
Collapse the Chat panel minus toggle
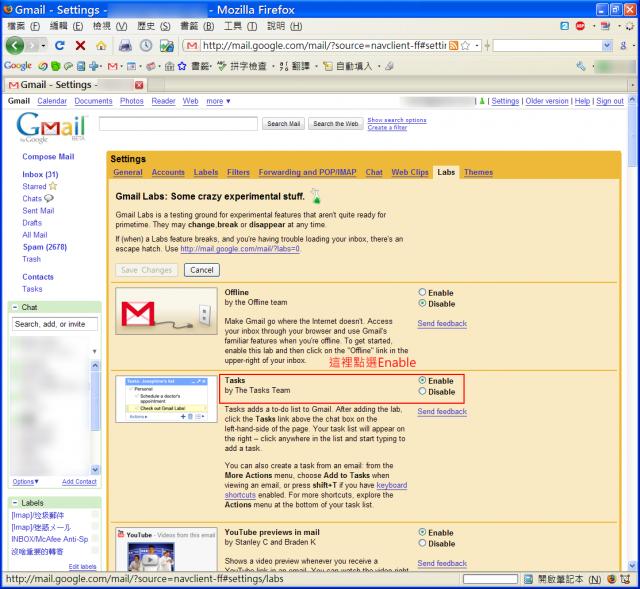point(15,307)
